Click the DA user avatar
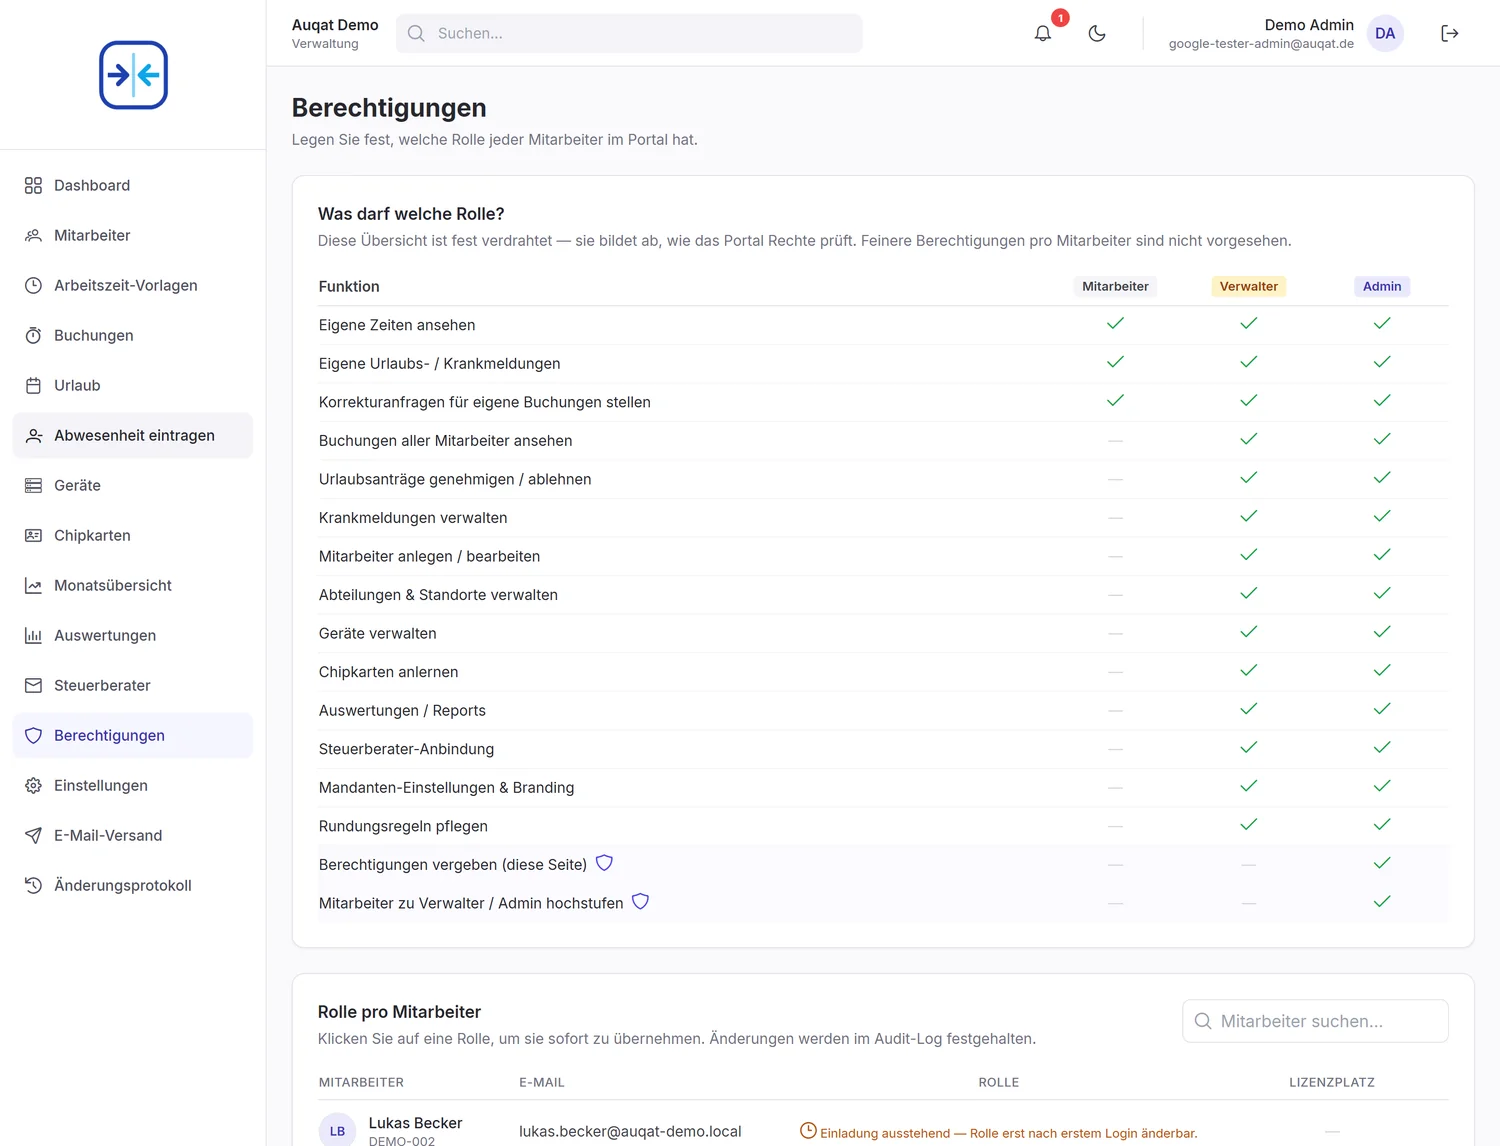 pyautogui.click(x=1385, y=33)
